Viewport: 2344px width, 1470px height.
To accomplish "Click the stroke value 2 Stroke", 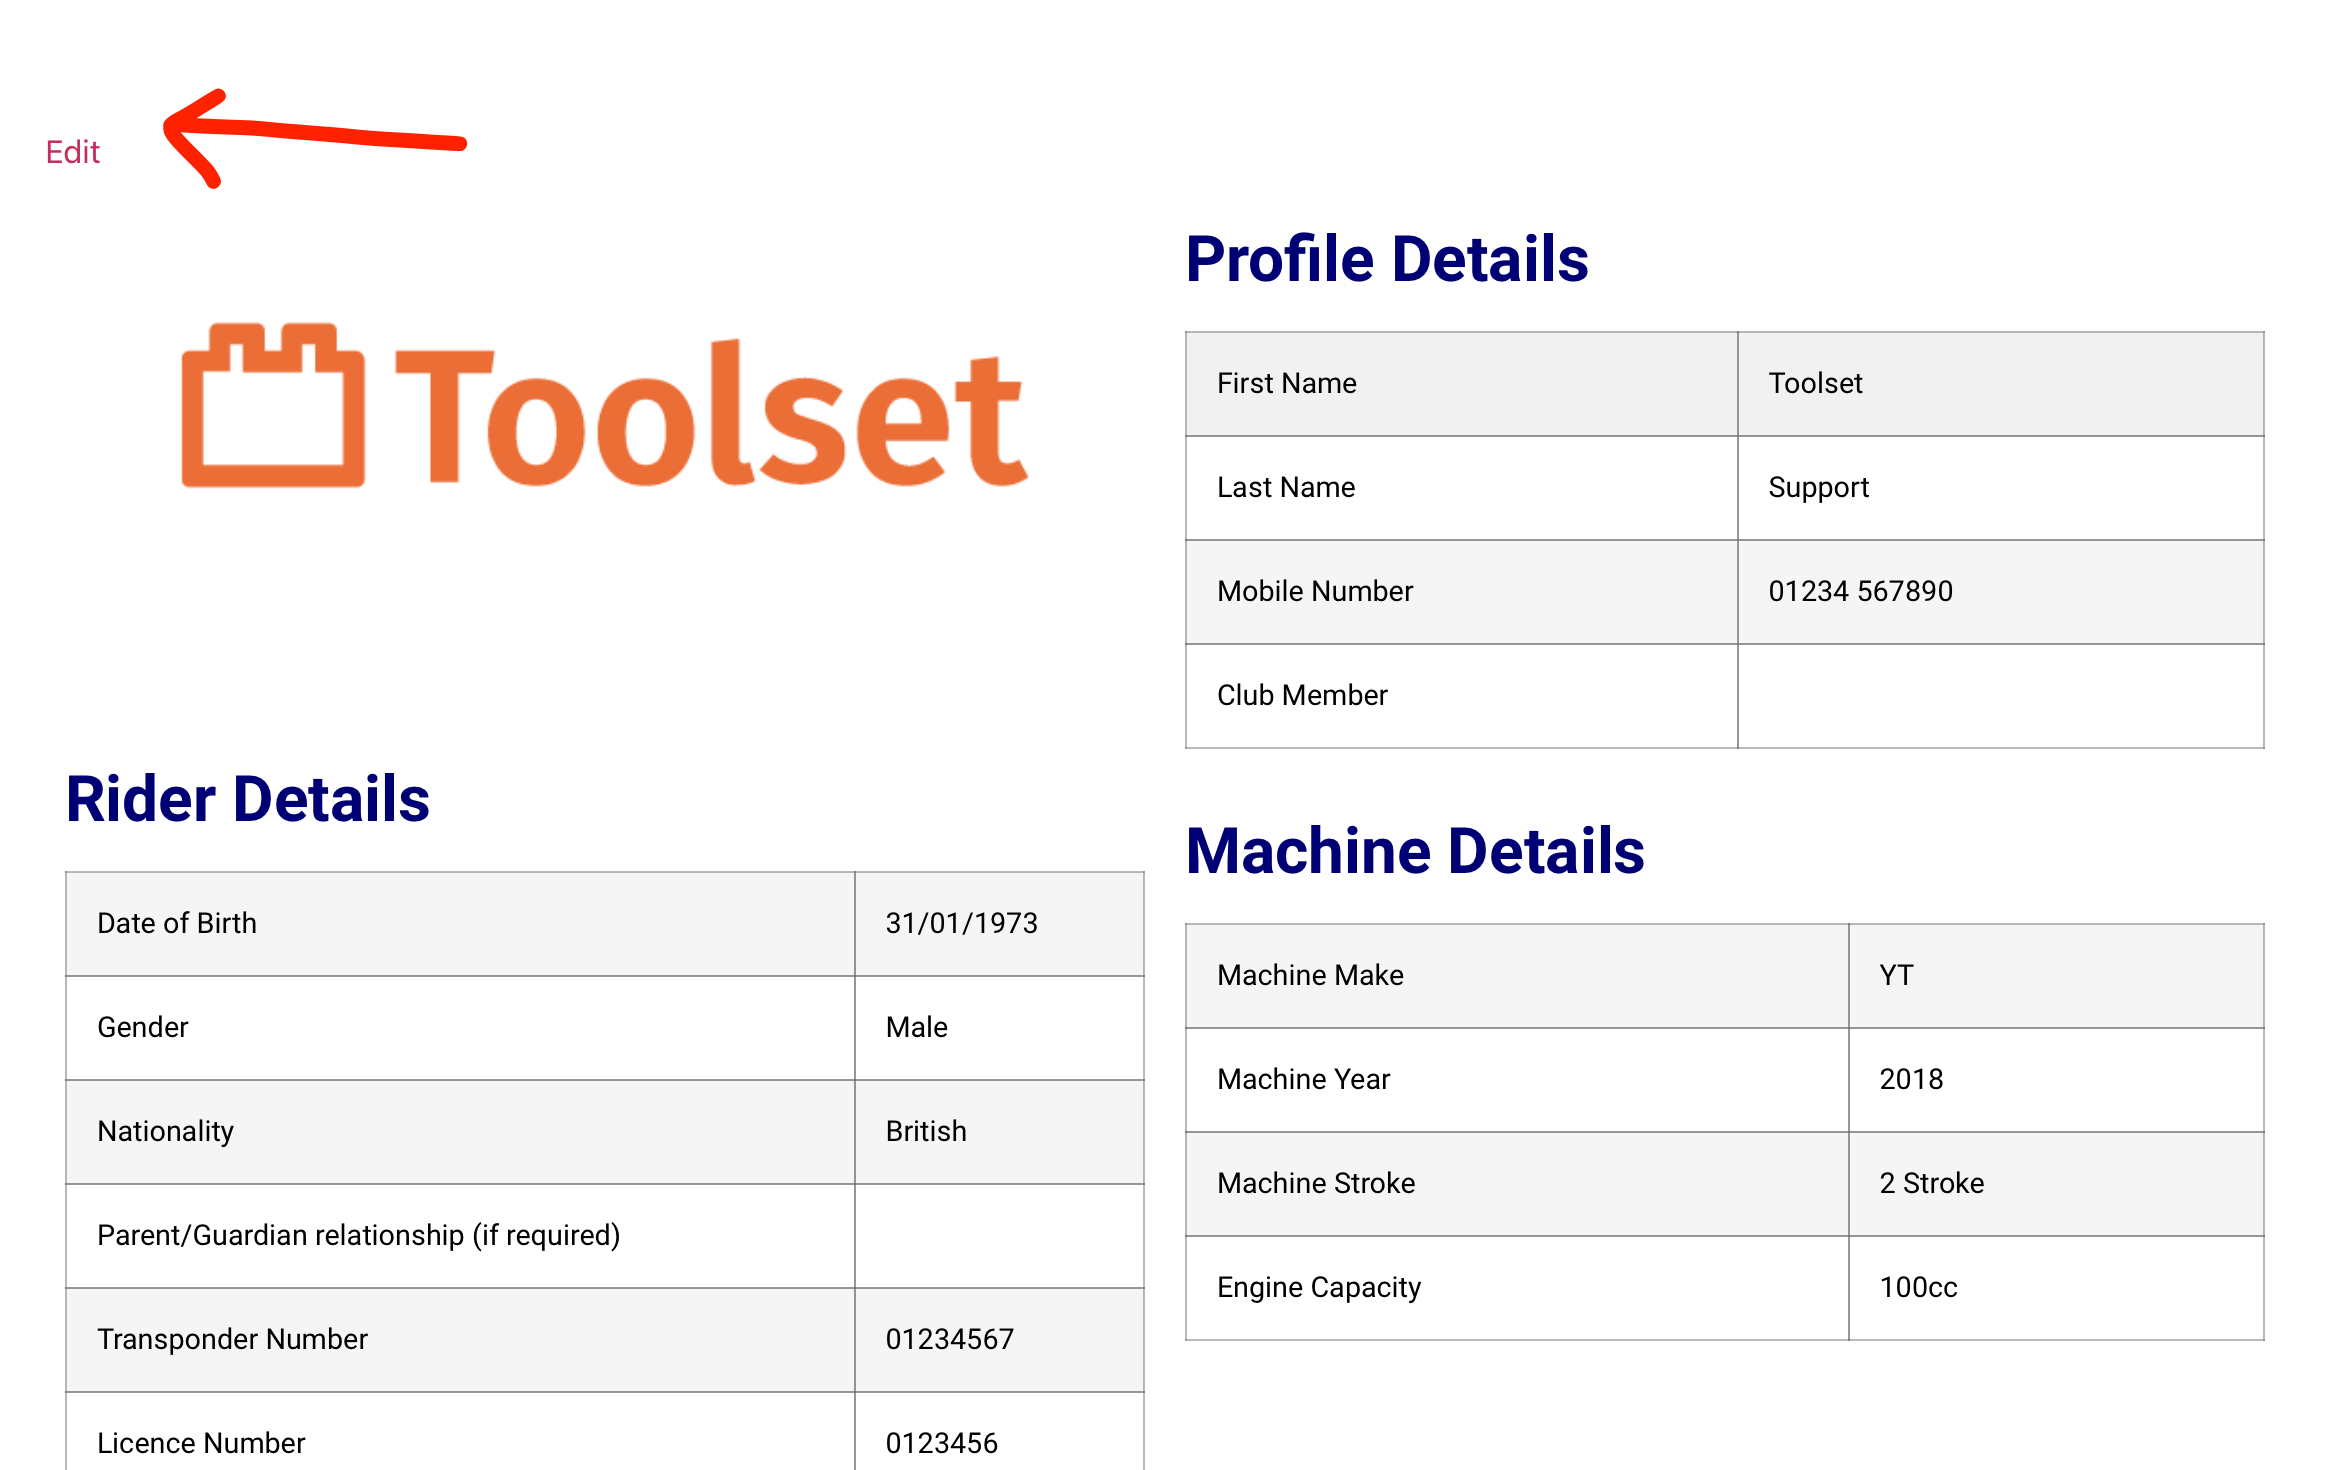I will pyautogui.click(x=1931, y=1183).
